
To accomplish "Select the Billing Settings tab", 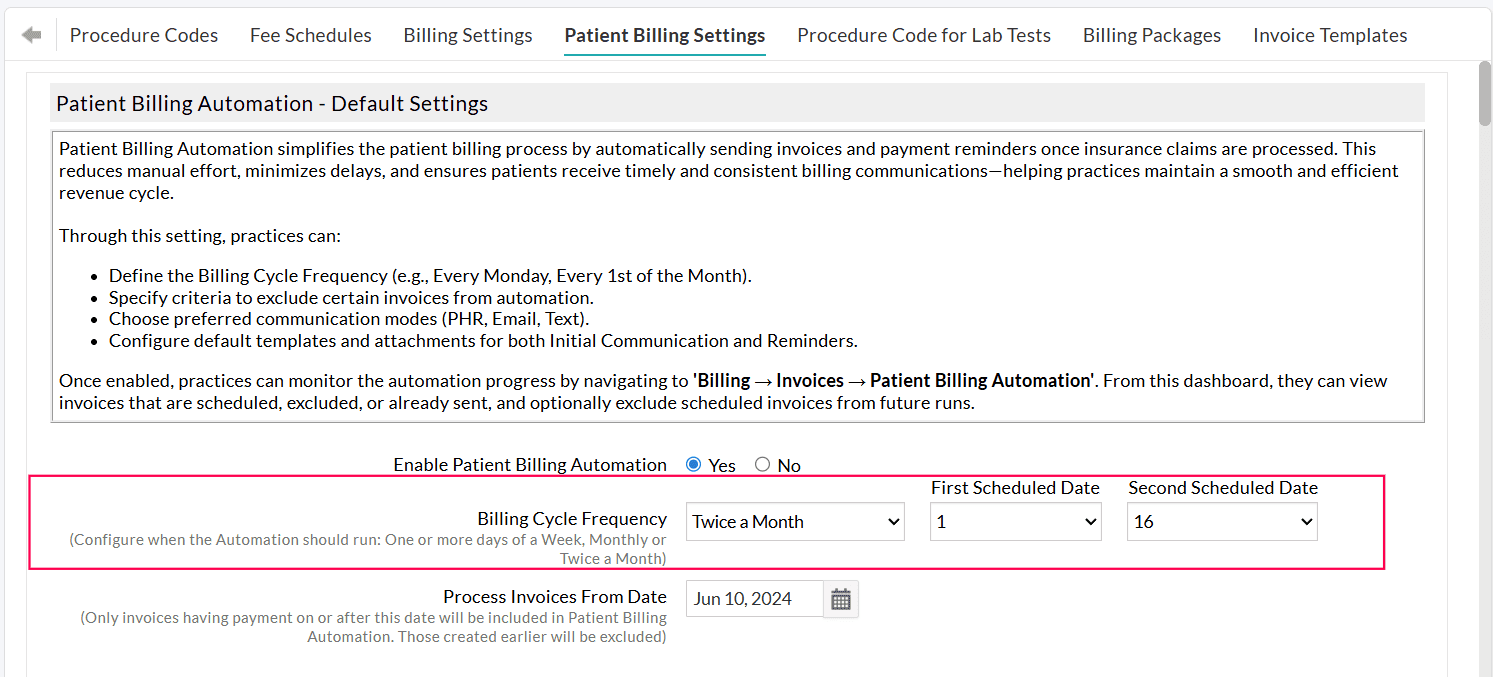I will click(467, 34).
